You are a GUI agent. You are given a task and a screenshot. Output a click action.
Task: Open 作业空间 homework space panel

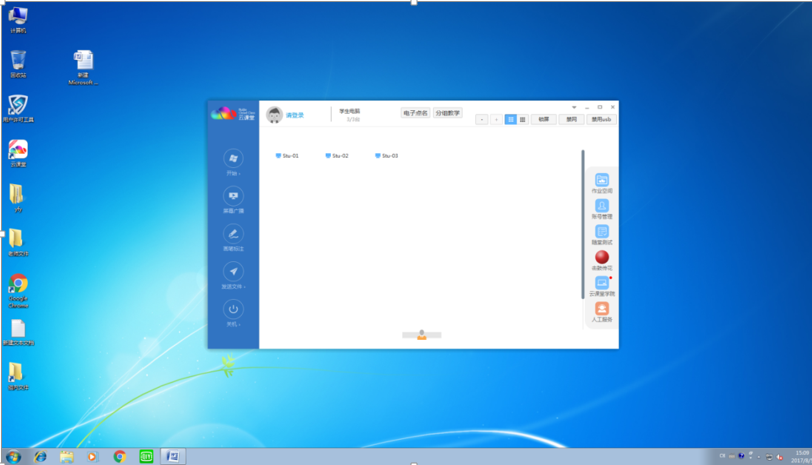pyautogui.click(x=602, y=180)
